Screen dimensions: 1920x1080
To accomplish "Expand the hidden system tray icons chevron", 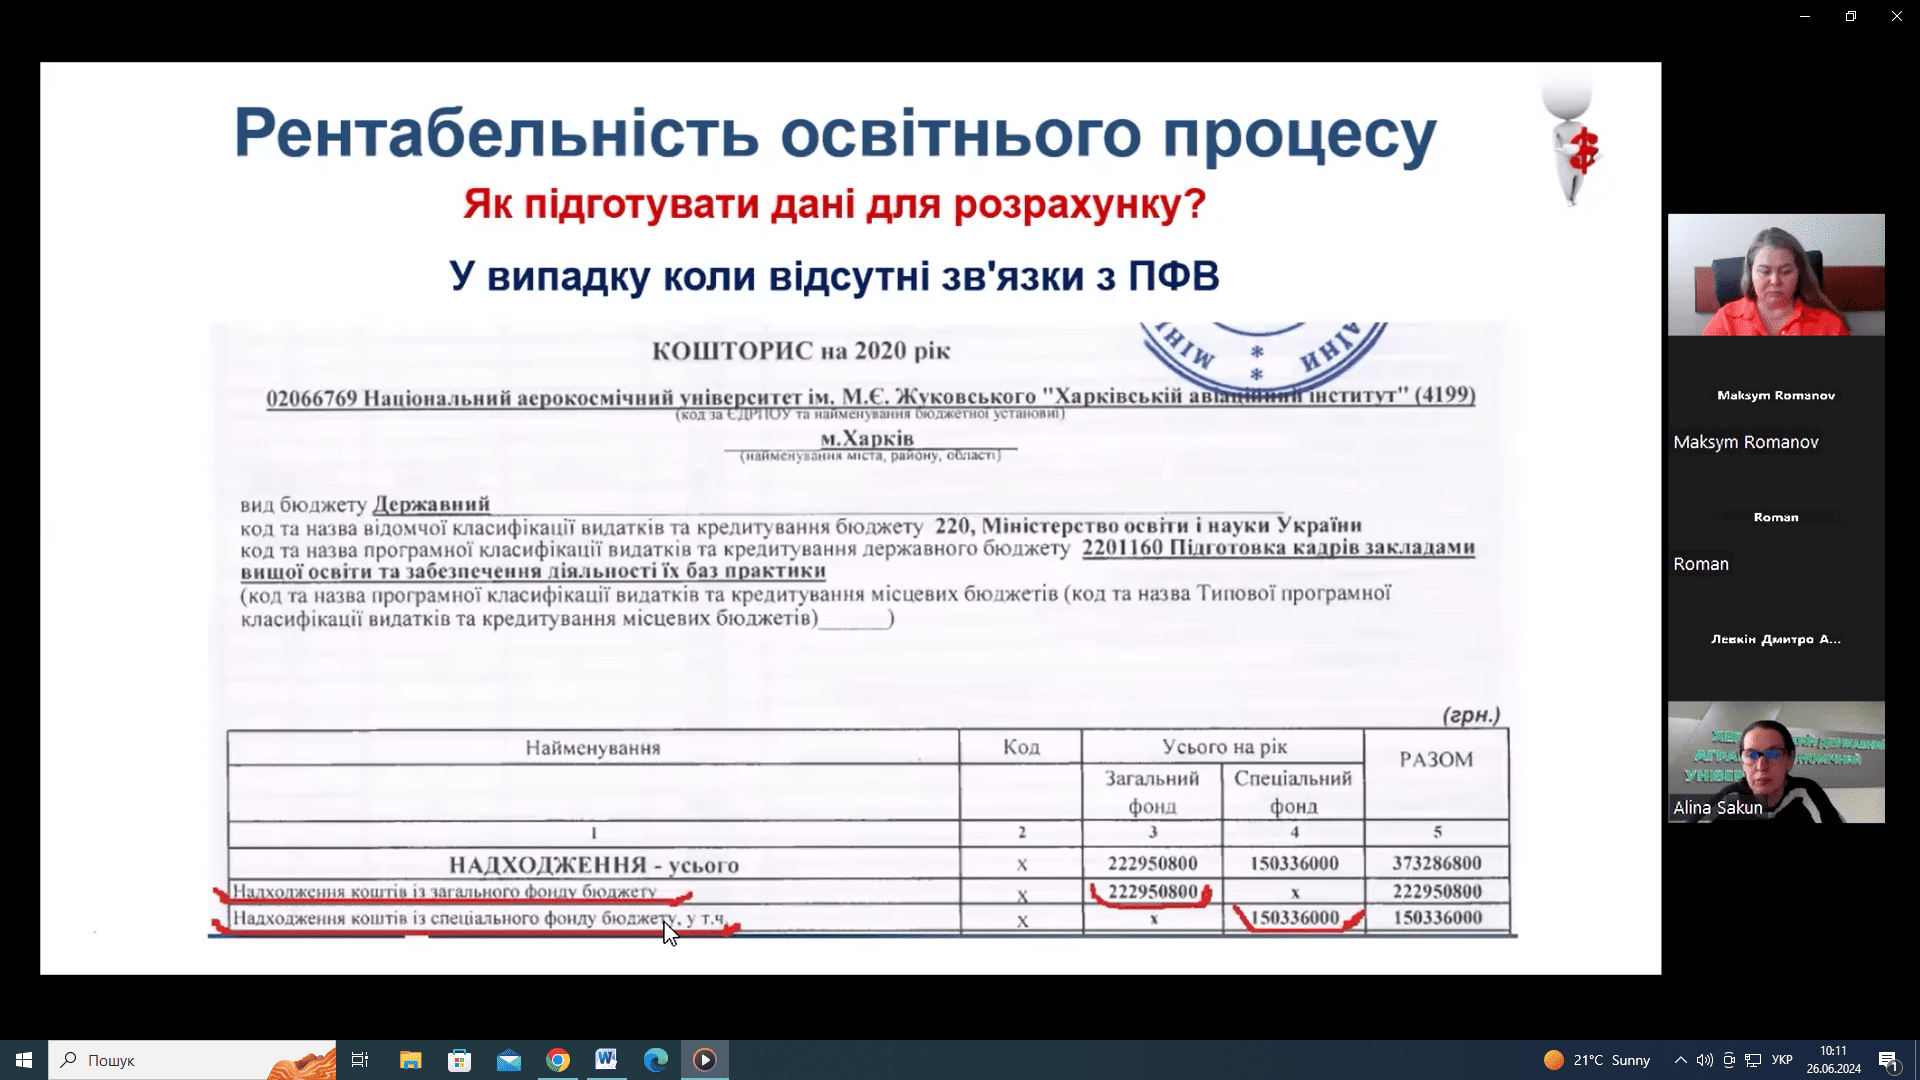I will pos(1681,1060).
